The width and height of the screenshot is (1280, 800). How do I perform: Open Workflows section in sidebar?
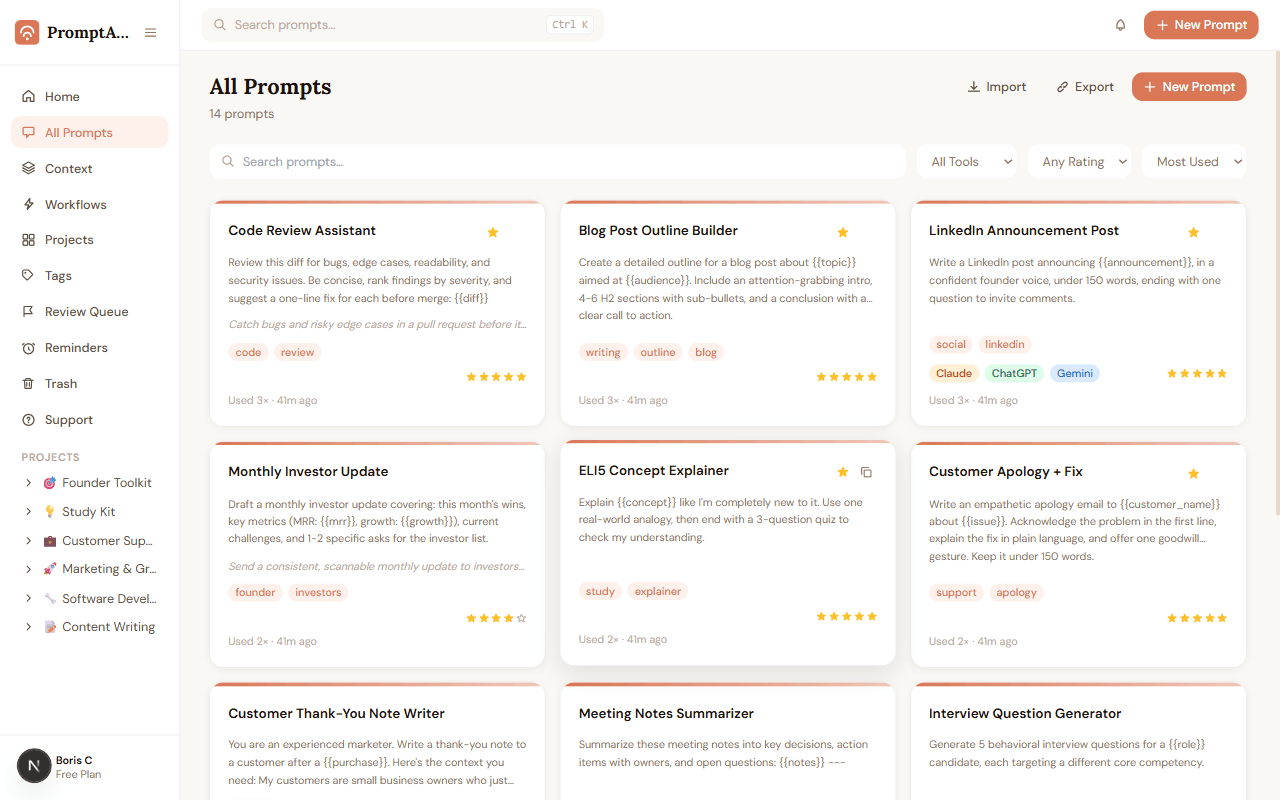(x=90, y=205)
